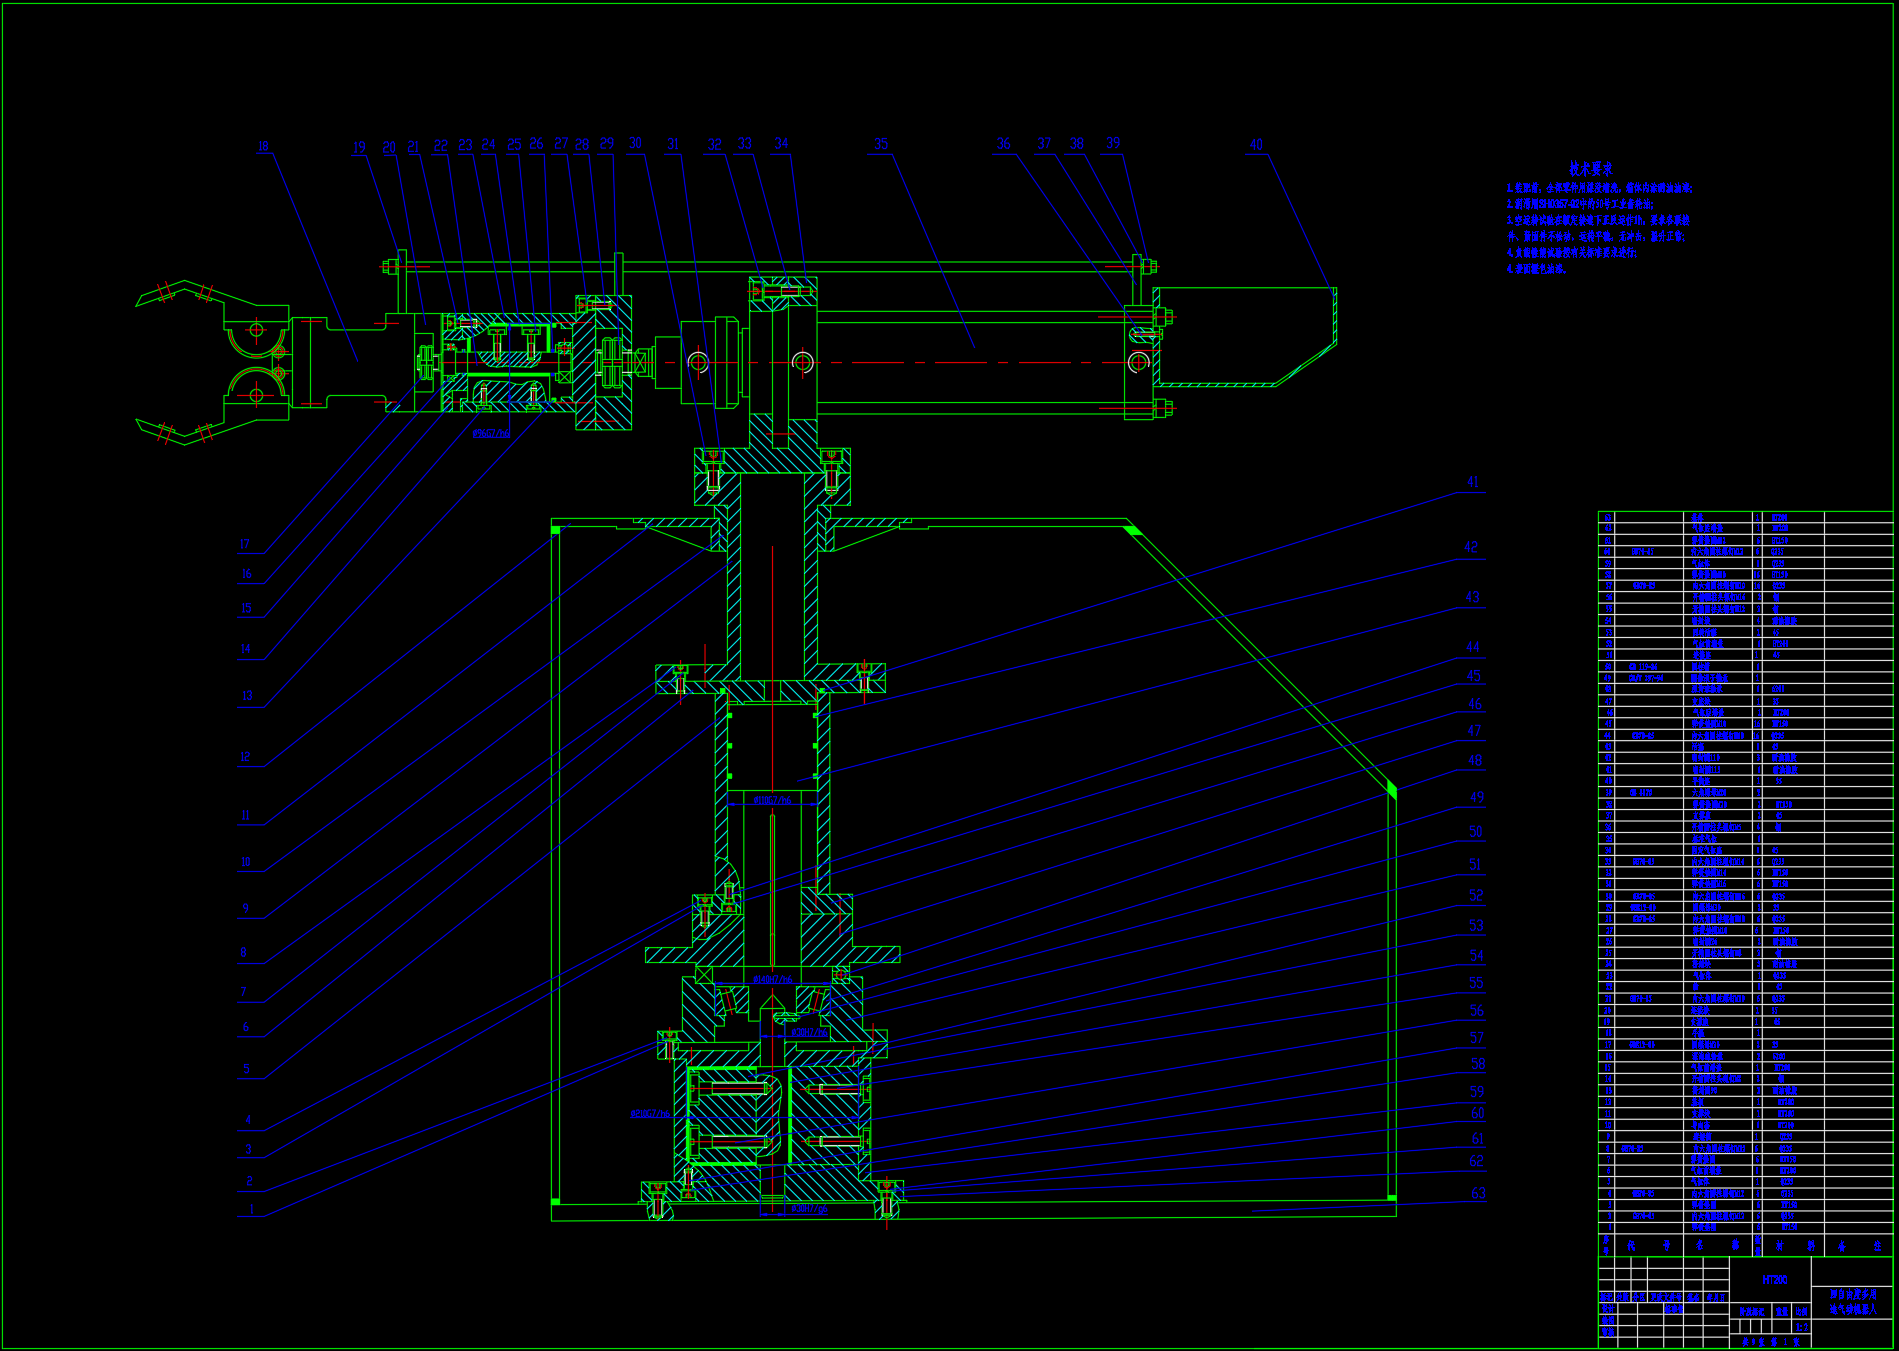Screen dimensions: 1899x1351
Task: Select the drawing name text in title block
Action: [x=1853, y=1301]
